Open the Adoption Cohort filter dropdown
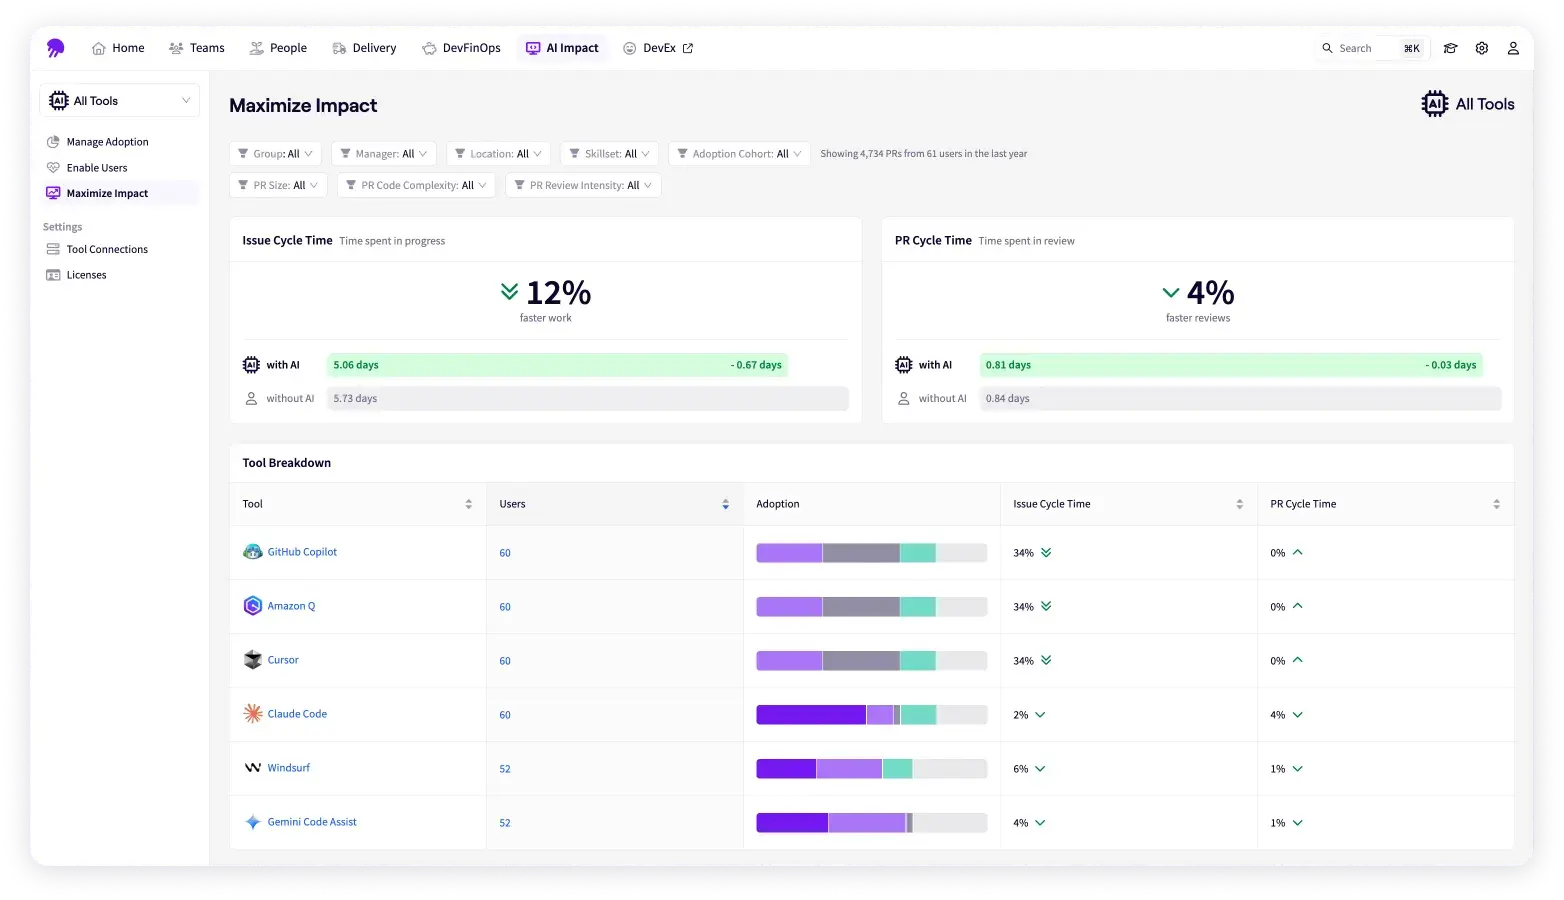This screenshot has height=900, width=1564. [x=739, y=154]
